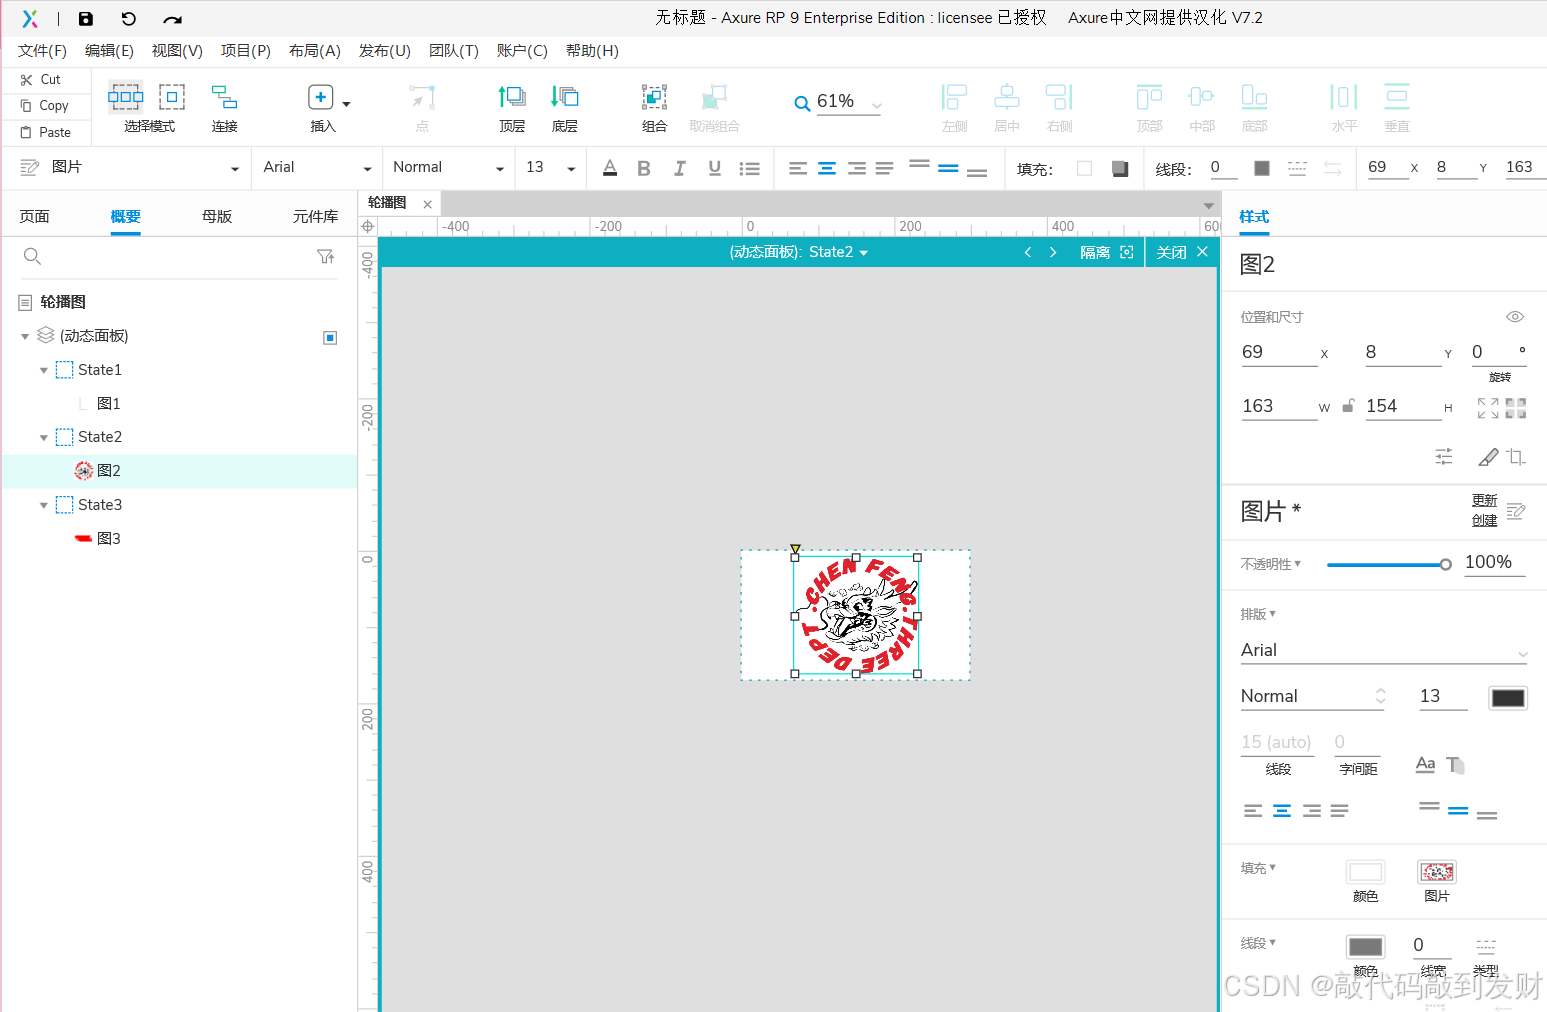Click the ruler origin crosshair icon

pos(368,227)
